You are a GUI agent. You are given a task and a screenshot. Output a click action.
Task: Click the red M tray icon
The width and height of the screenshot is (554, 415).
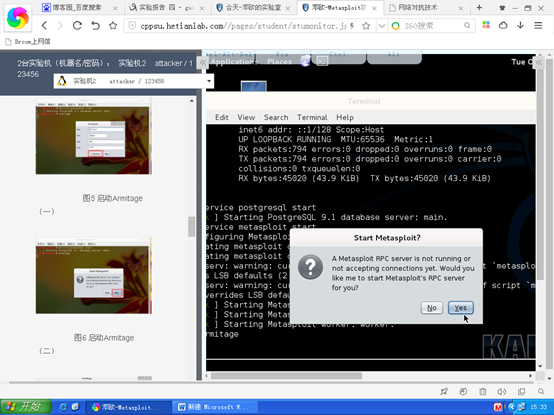coord(498,407)
